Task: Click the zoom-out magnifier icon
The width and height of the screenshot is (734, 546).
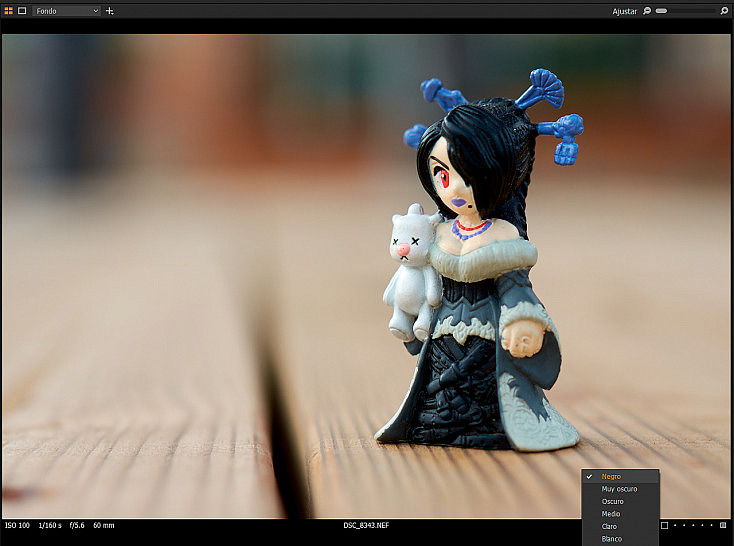Action: tap(647, 11)
